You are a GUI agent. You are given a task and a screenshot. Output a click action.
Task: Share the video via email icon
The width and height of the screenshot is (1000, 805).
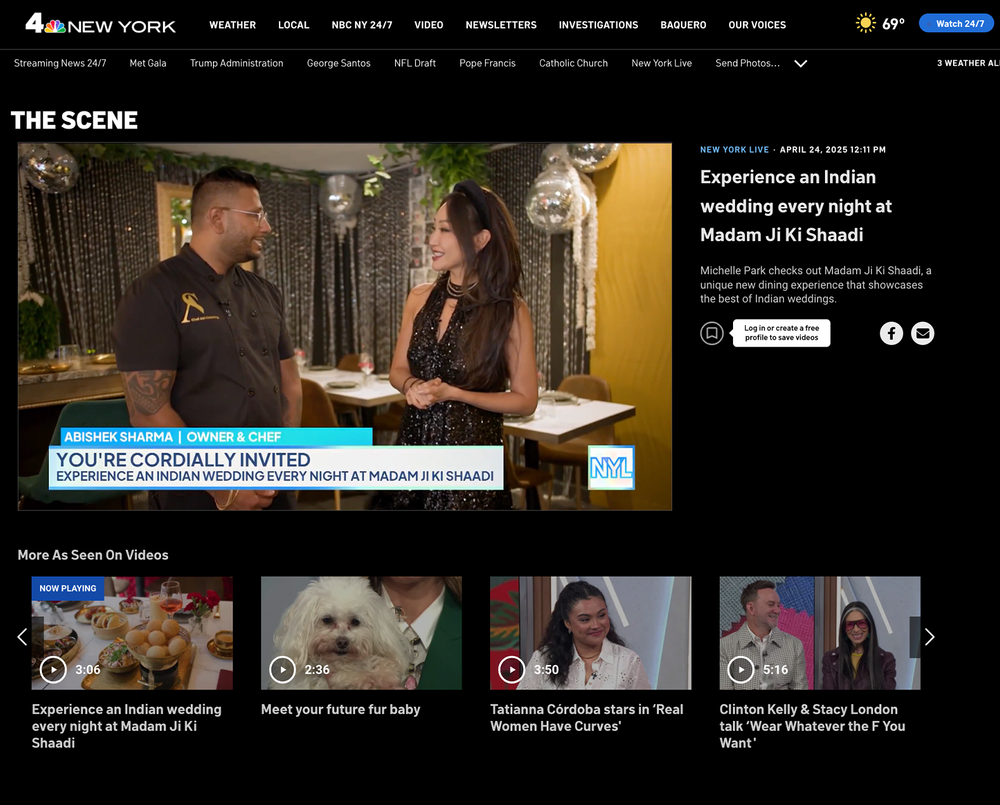click(922, 333)
